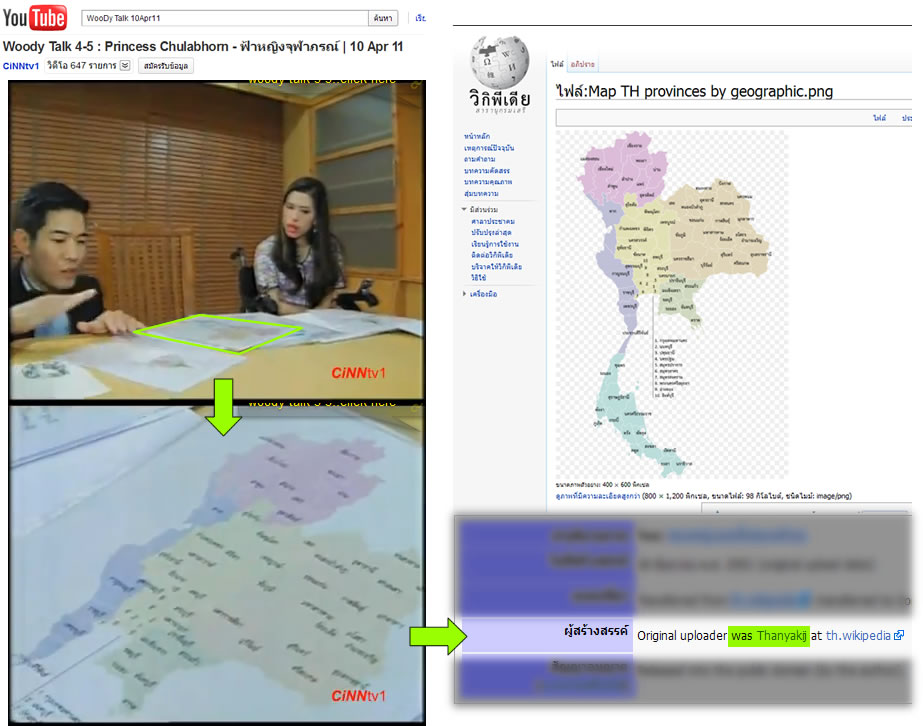Open the ศาลาประชาคม sidebar link

tap(493, 221)
